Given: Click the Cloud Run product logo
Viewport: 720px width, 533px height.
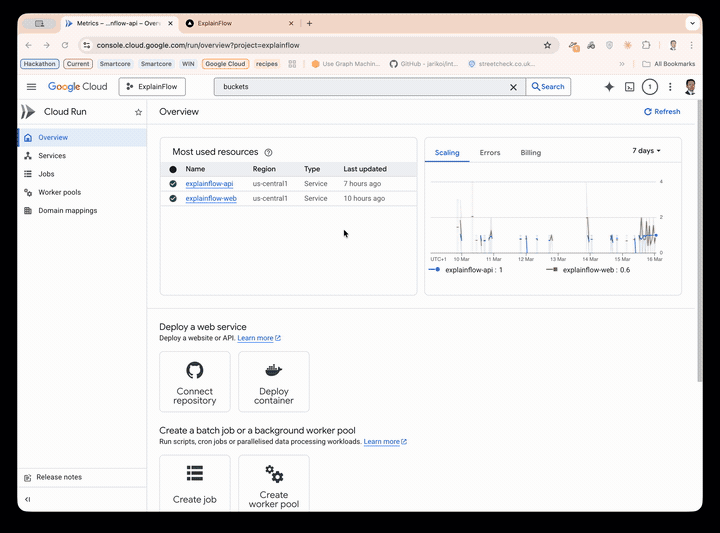Looking at the screenshot, I should (x=28, y=112).
